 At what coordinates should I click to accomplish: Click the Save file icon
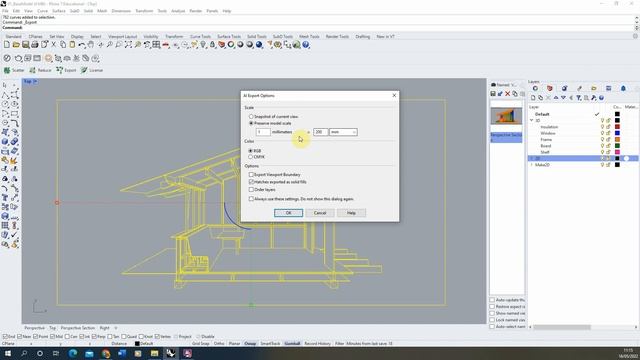25,45
